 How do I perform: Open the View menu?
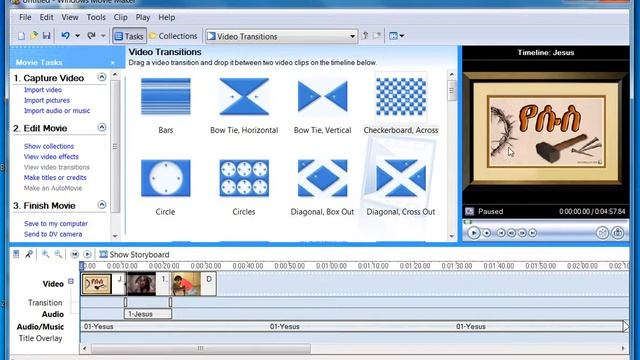click(x=70, y=17)
